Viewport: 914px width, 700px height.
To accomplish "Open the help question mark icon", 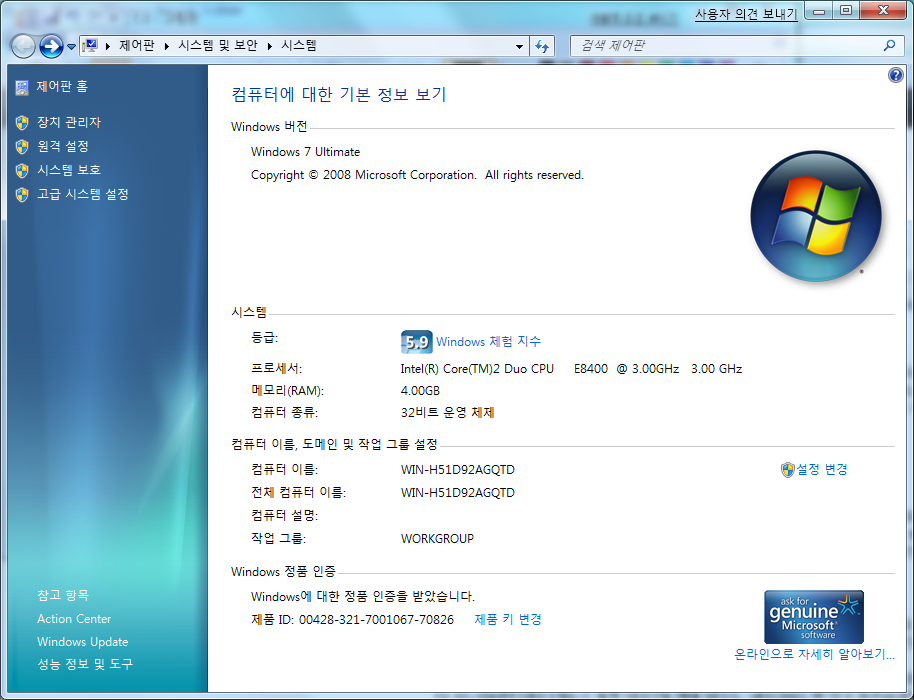I will (x=895, y=75).
